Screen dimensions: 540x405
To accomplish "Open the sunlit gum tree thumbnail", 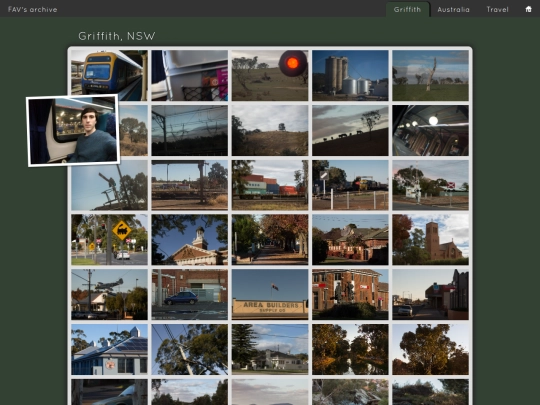I will click(430, 349).
